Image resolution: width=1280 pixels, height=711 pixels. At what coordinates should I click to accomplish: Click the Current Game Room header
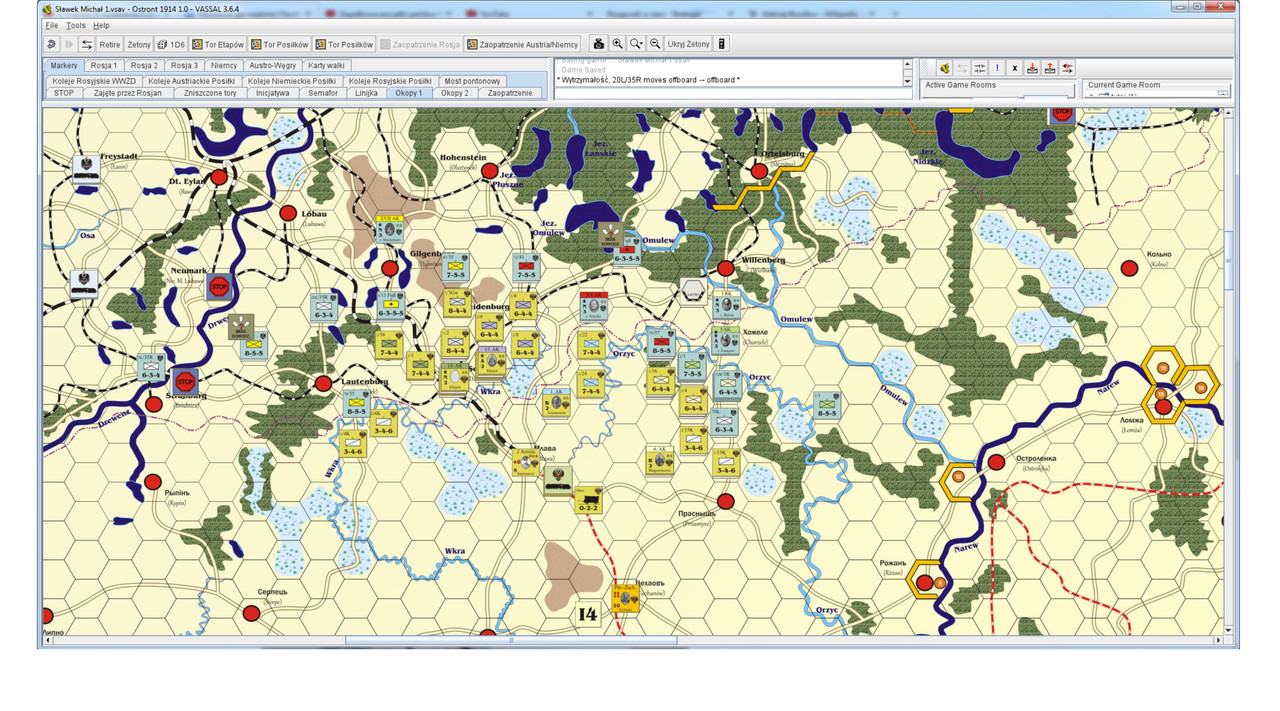coord(1124,85)
